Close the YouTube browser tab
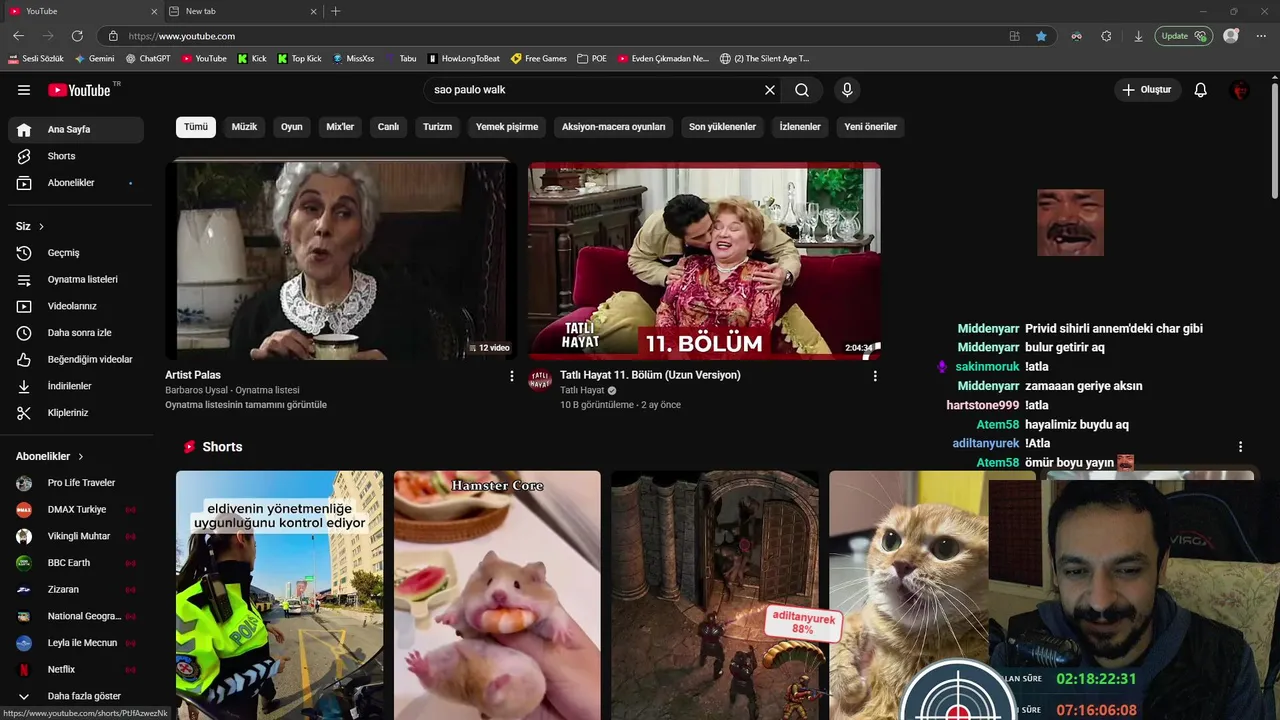Viewport: 1280px width, 720px height. 154,11
